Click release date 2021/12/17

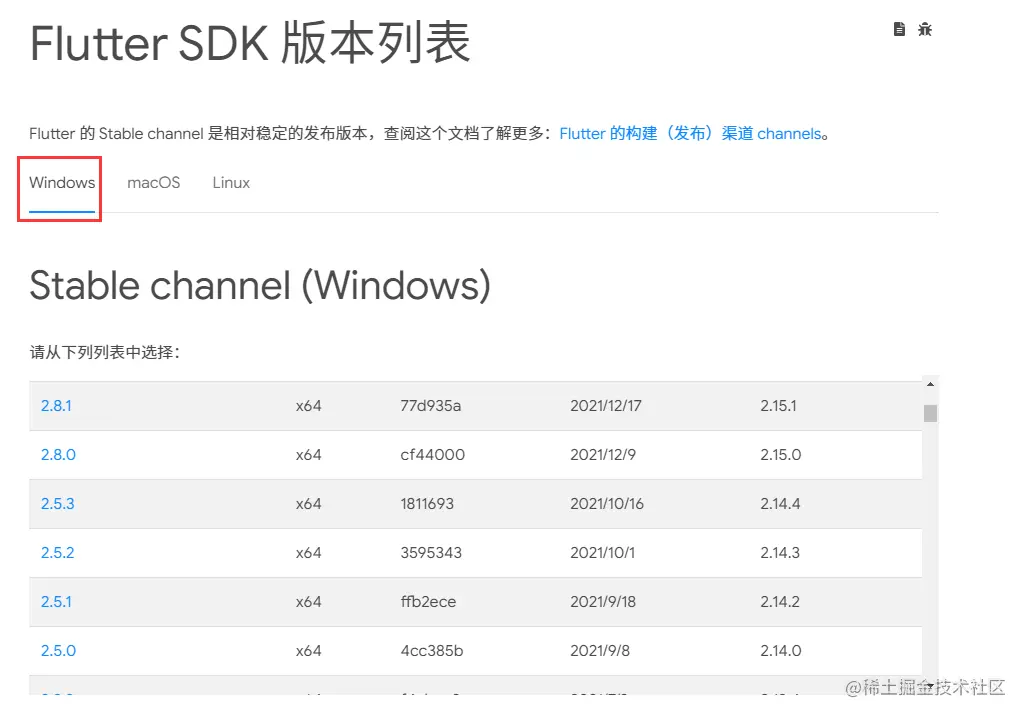tap(606, 406)
